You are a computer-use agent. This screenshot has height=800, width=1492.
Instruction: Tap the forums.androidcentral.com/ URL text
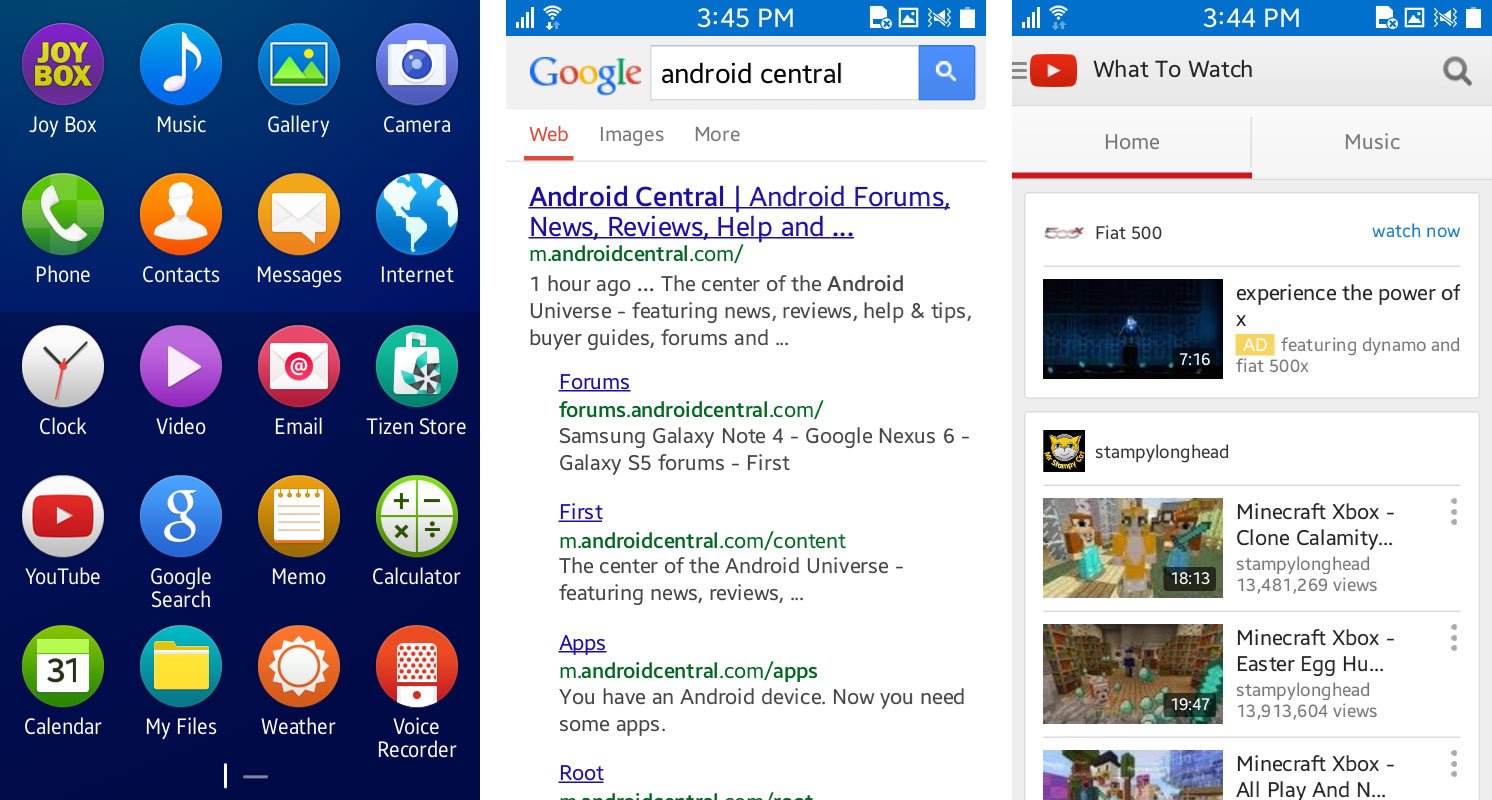pyautogui.click(x=691, y=409)
